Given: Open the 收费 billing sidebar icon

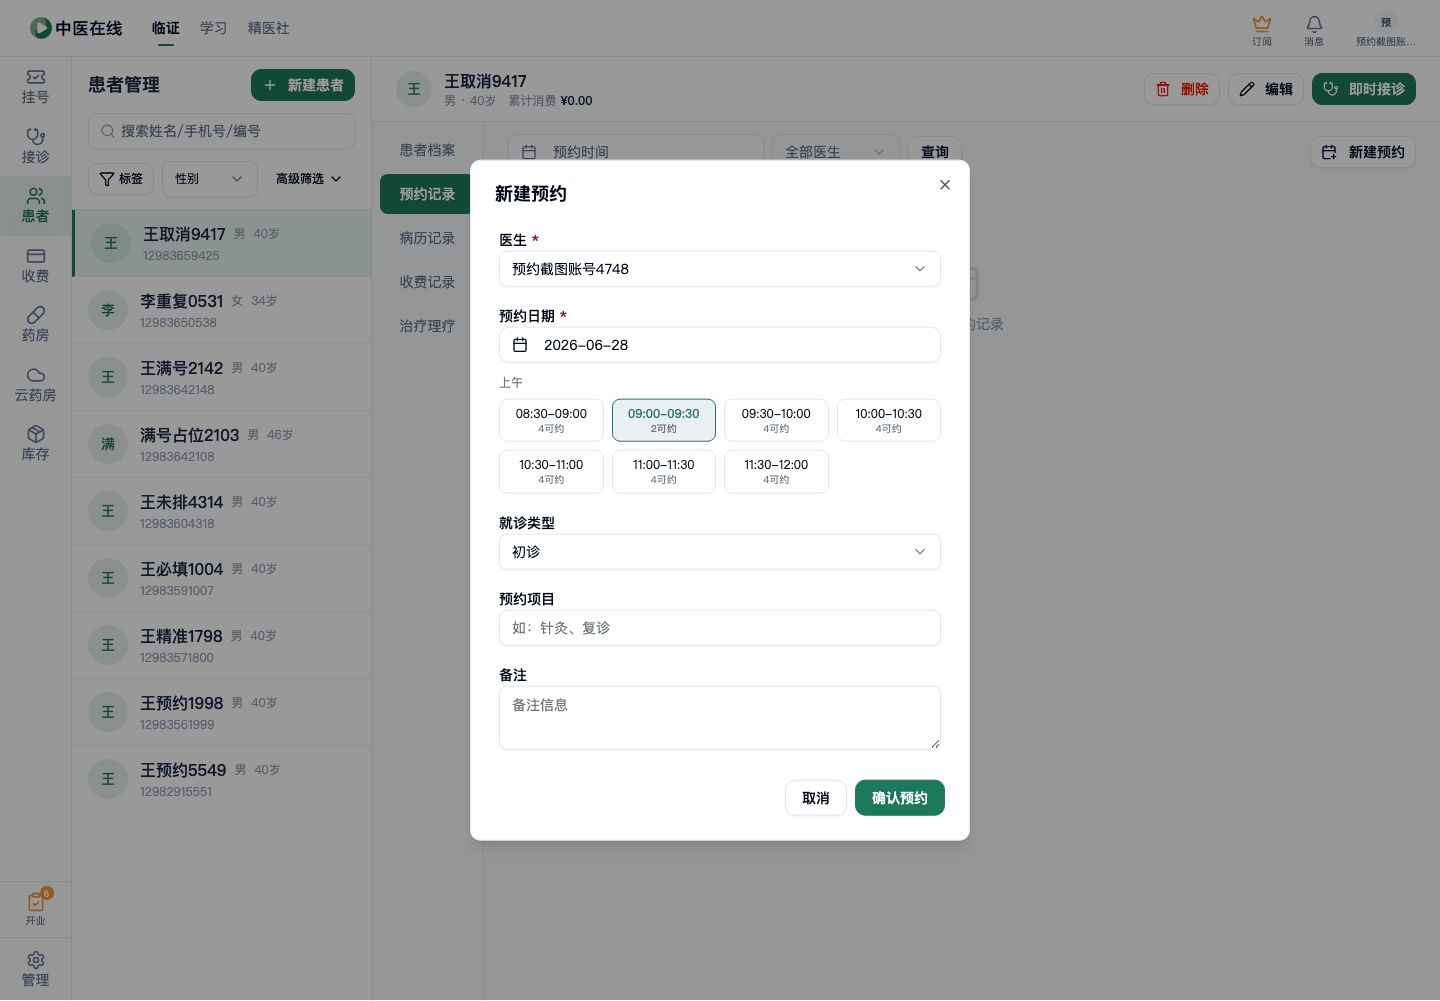Looking at the screenshot, I should [x=35, y=266].
